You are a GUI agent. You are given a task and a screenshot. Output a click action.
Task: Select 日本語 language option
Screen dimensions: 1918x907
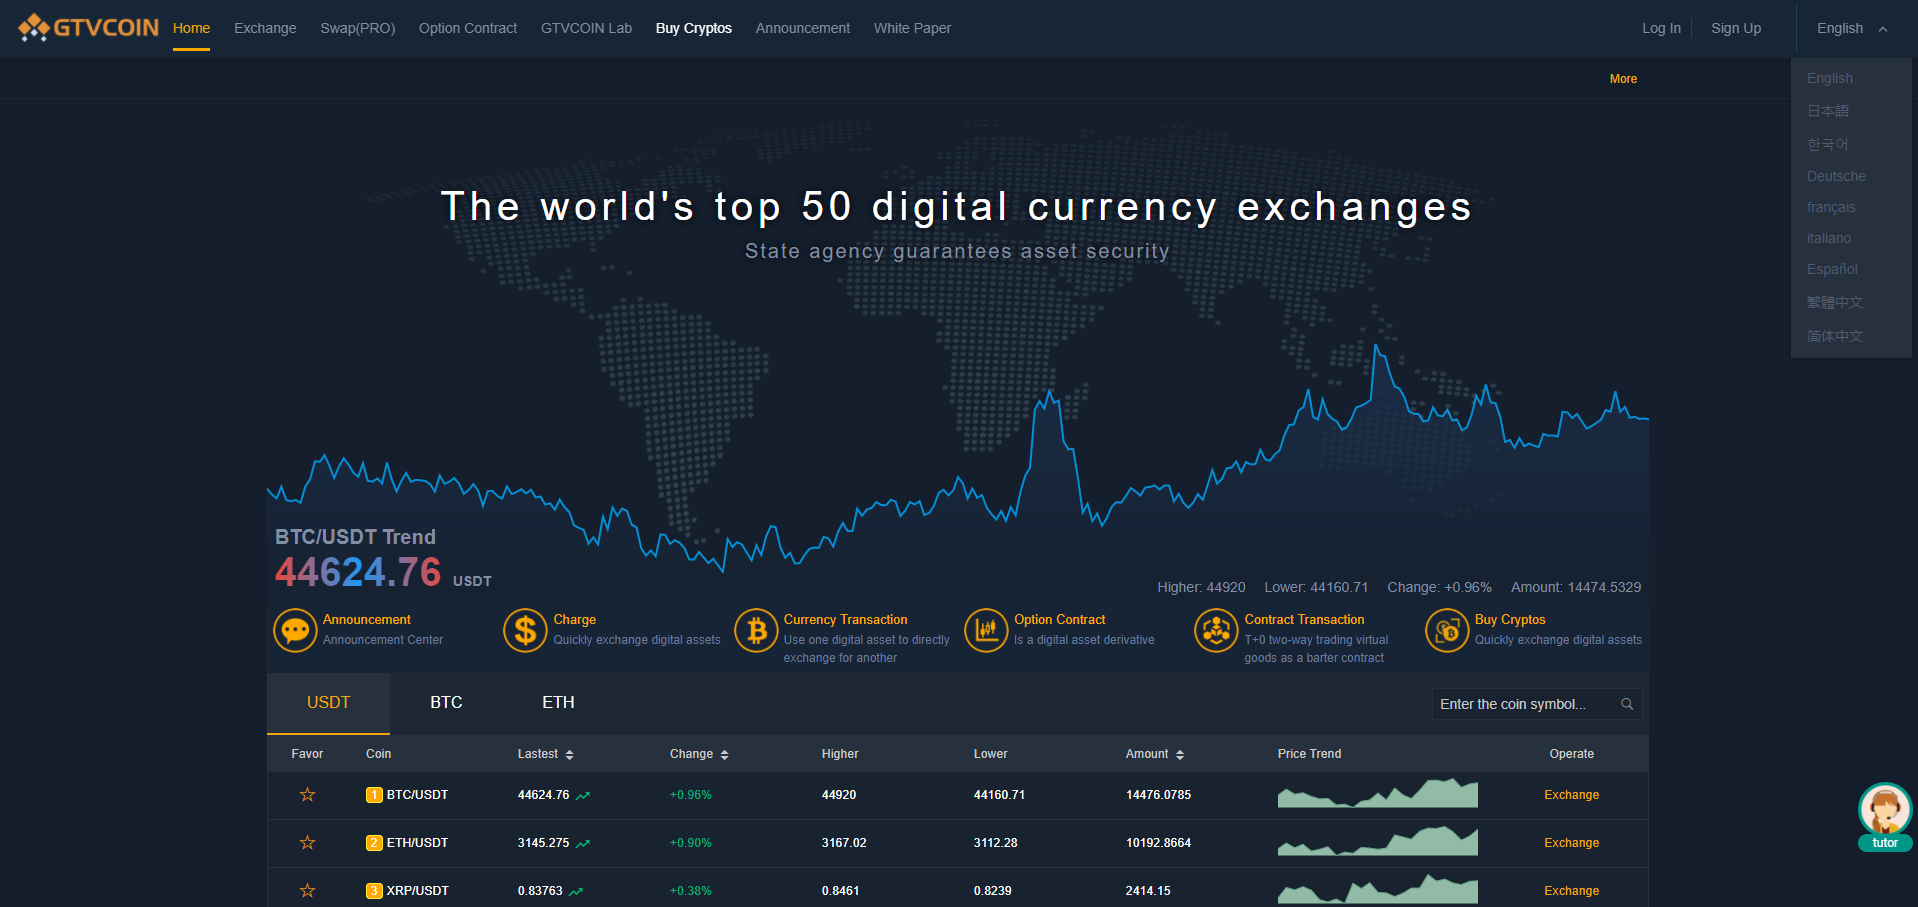point(1828,111)
